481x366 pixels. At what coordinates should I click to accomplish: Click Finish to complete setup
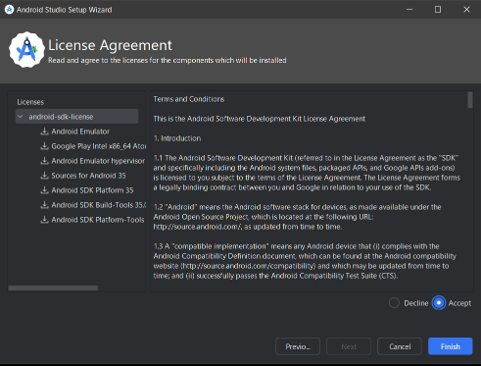[x=450, y=346]
